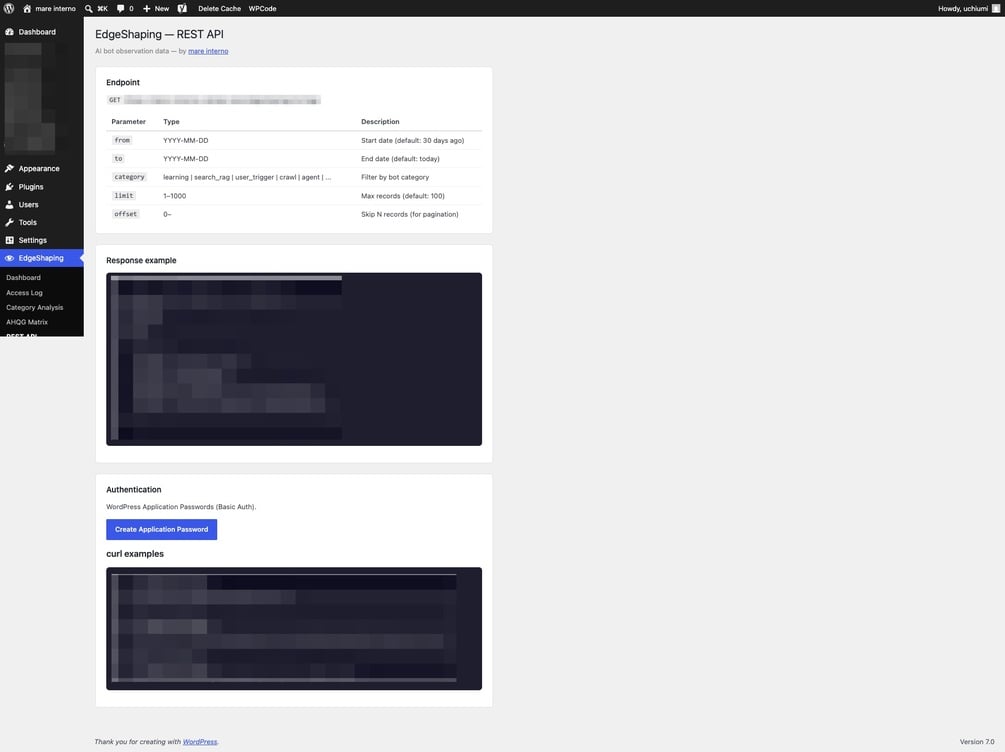Image resolution: width=1005 pixels, height=752 pixels.
Task: Click the '1–1000' type value
Action: (x=174, y=196)
